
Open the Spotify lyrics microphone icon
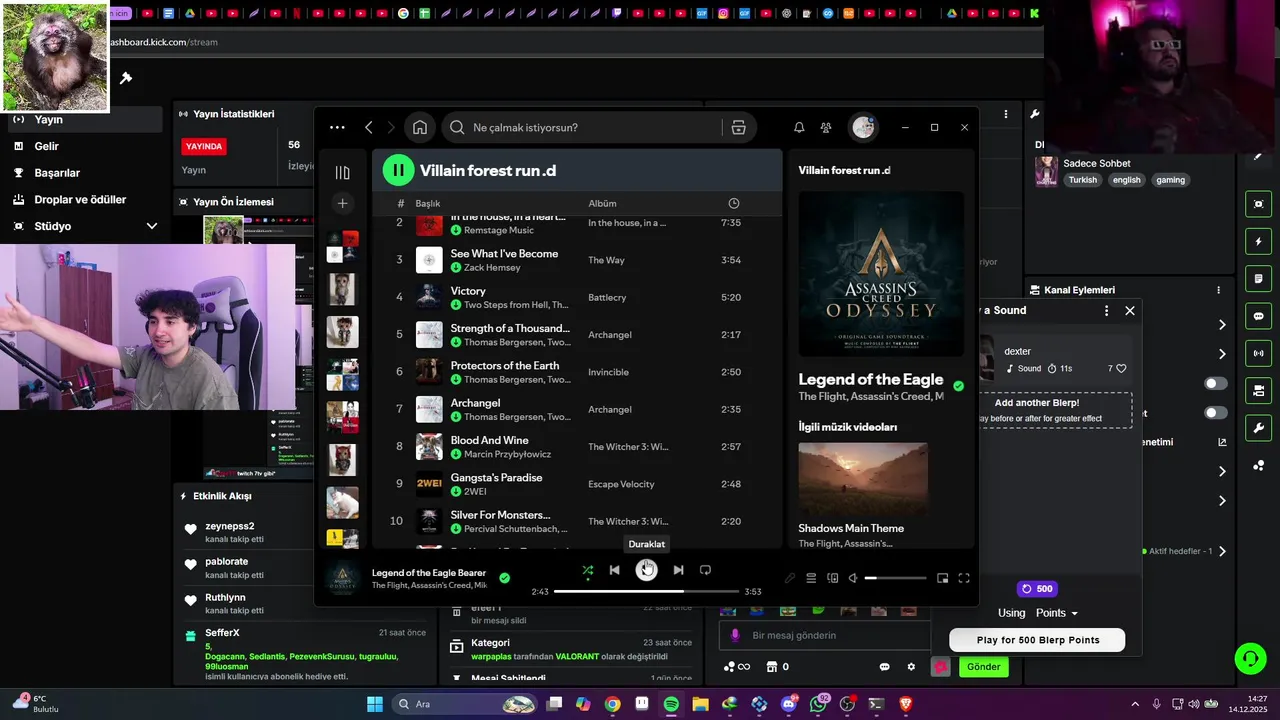[x=790, y=578]
